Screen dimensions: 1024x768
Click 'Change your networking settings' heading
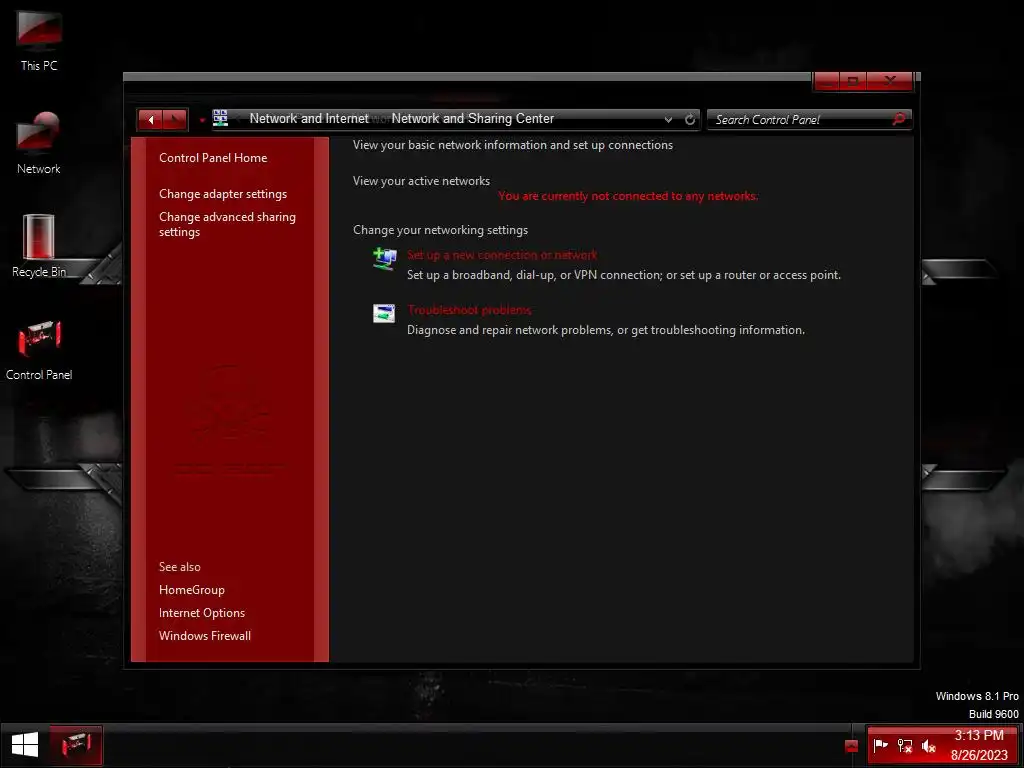pos(440,230)
